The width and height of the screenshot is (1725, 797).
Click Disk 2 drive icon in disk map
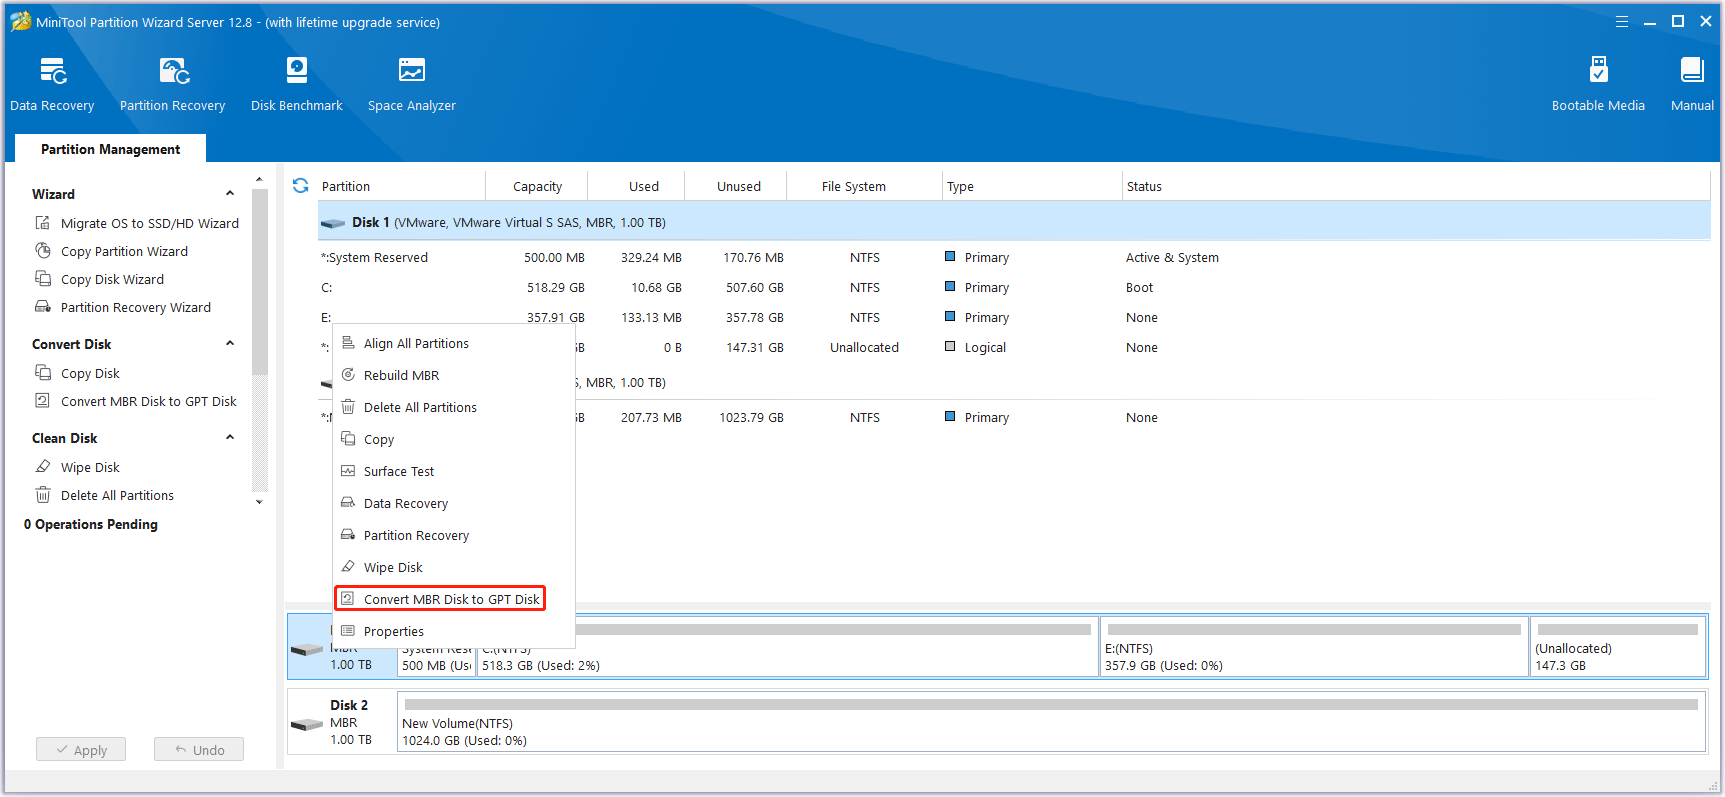(x=306, y=724)
